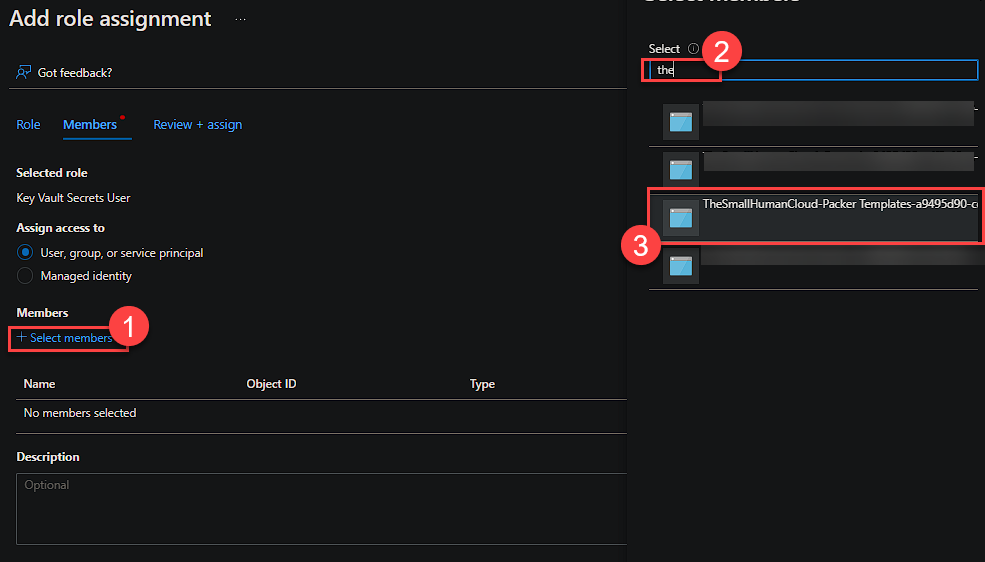The width and height of the screenshot is (985, 562).
Task: Switch to the Role tab
Action: (28, 125)
